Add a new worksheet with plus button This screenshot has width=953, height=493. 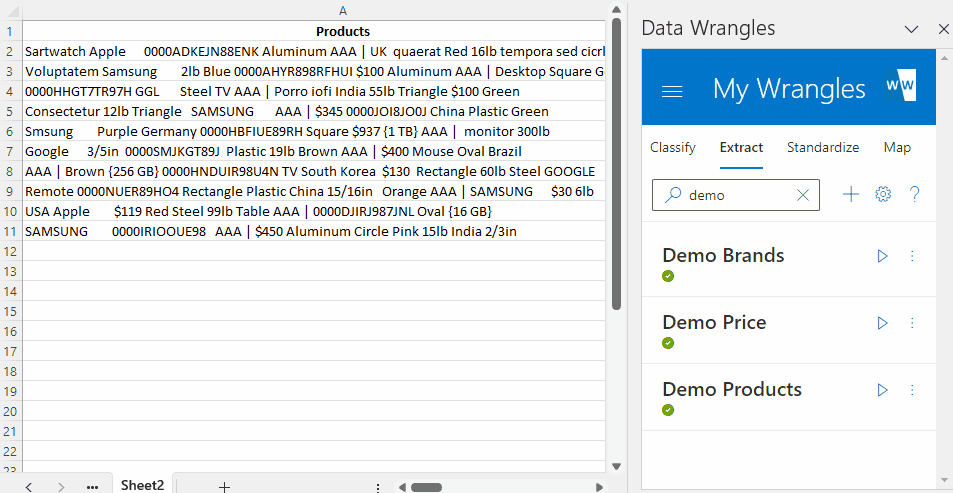[x=224, y=486]
